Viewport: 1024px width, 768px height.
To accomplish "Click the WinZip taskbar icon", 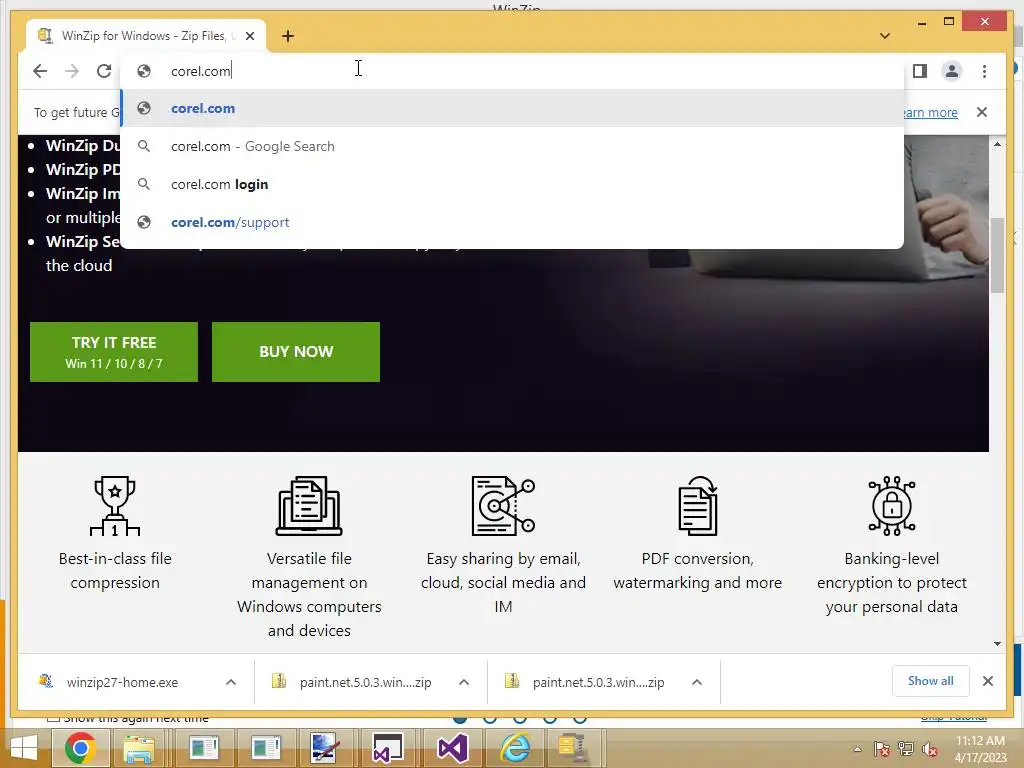I will (x=575, y=748).
